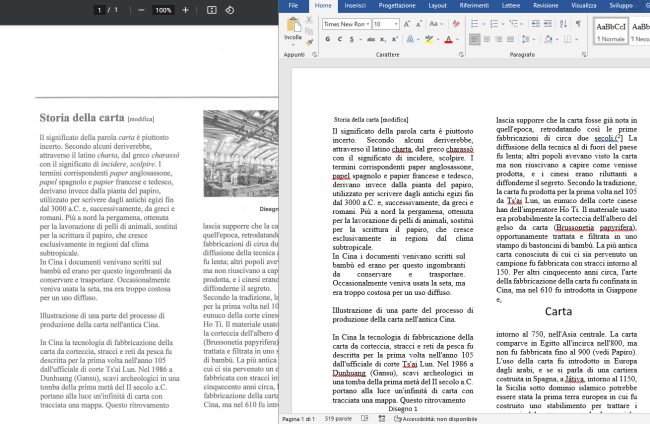The image size is (650, 424).
Task: Open the File tab
Action: [x=293, y=5]
